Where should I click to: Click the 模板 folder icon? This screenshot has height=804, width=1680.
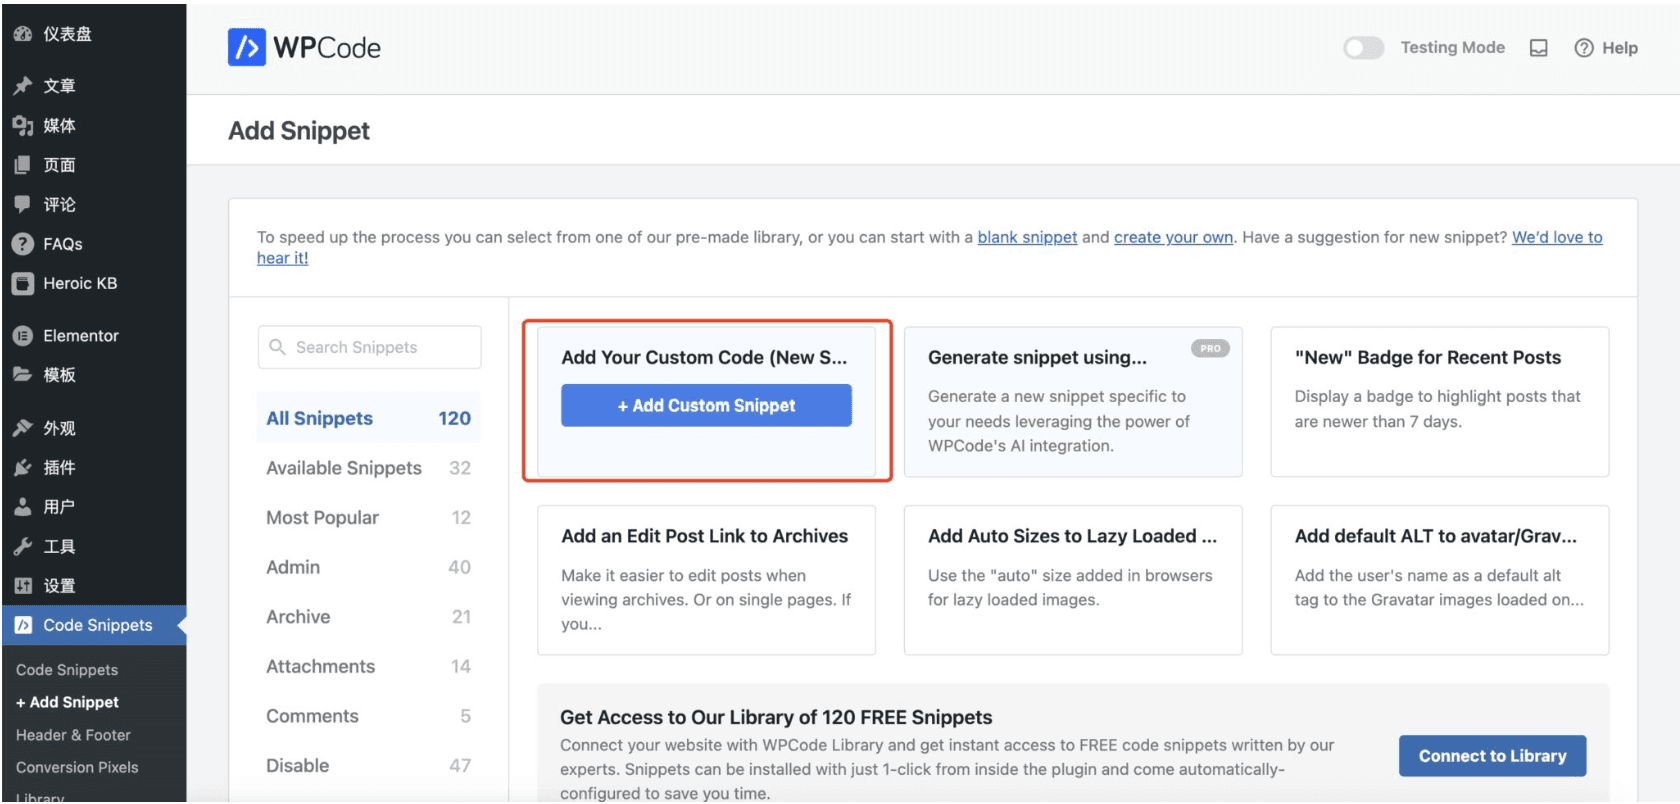(22, 375)
